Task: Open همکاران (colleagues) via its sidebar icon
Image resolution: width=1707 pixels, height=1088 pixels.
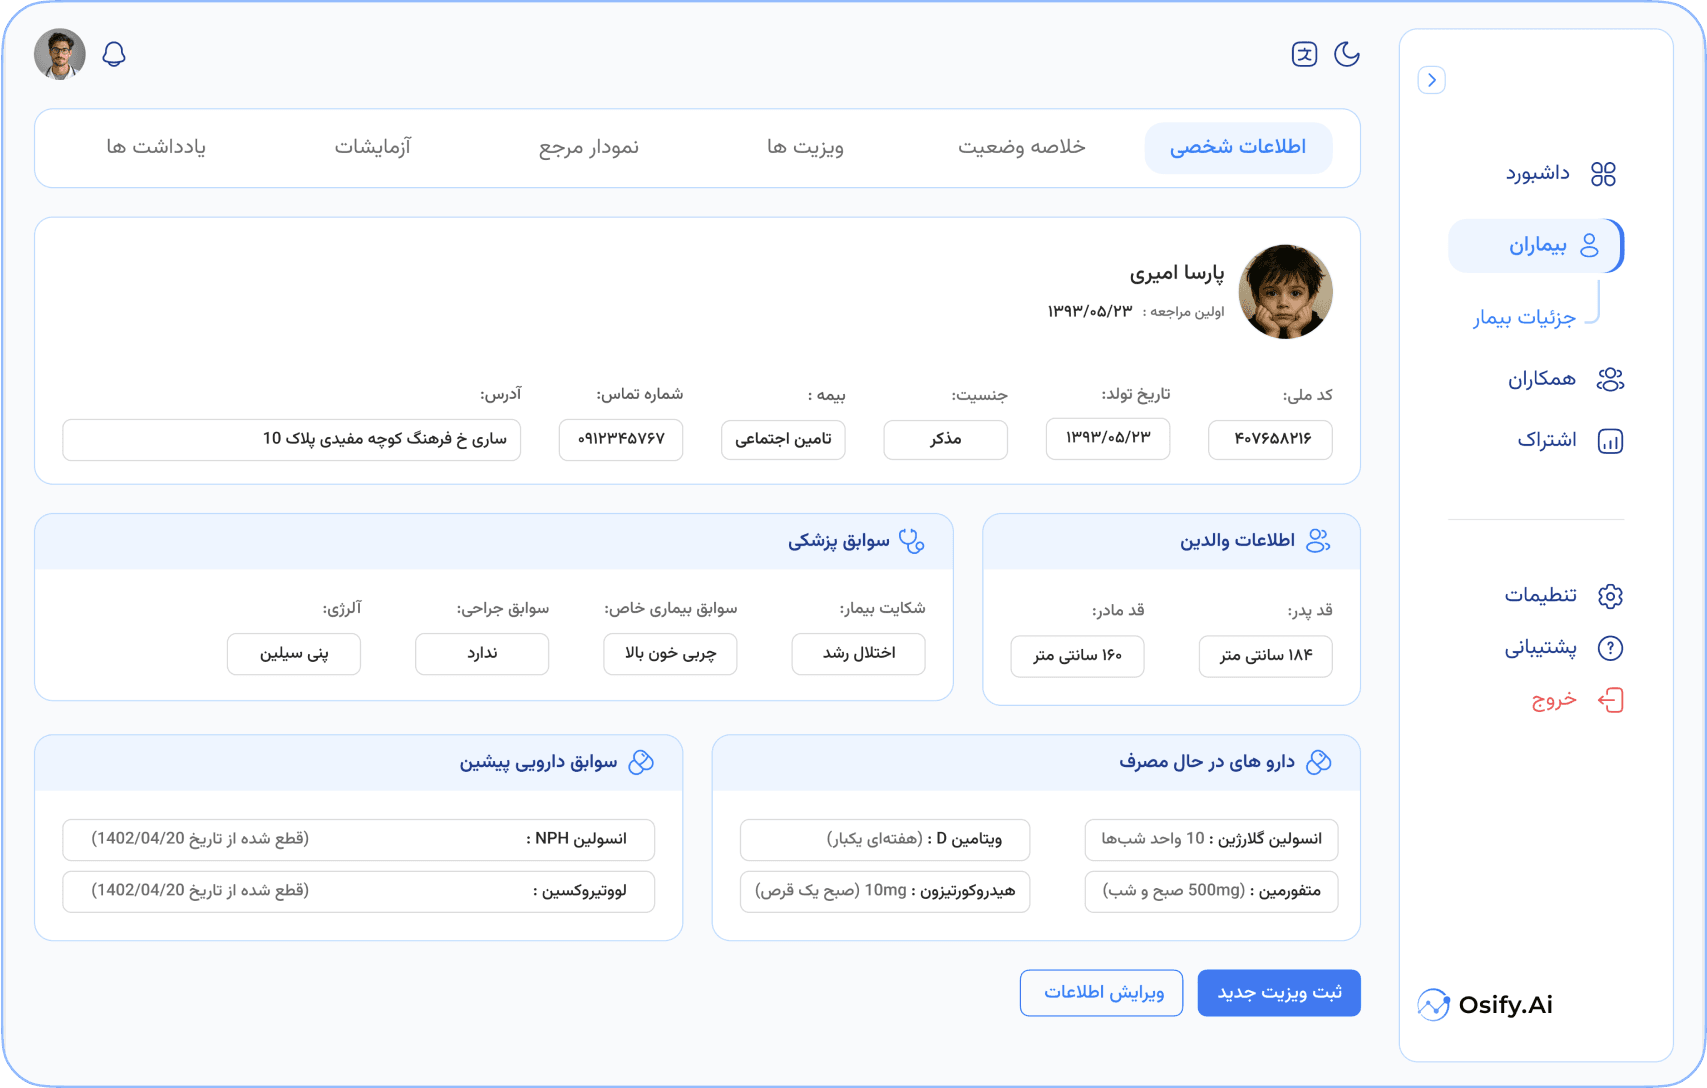Action: click(x=1612, y=379)
